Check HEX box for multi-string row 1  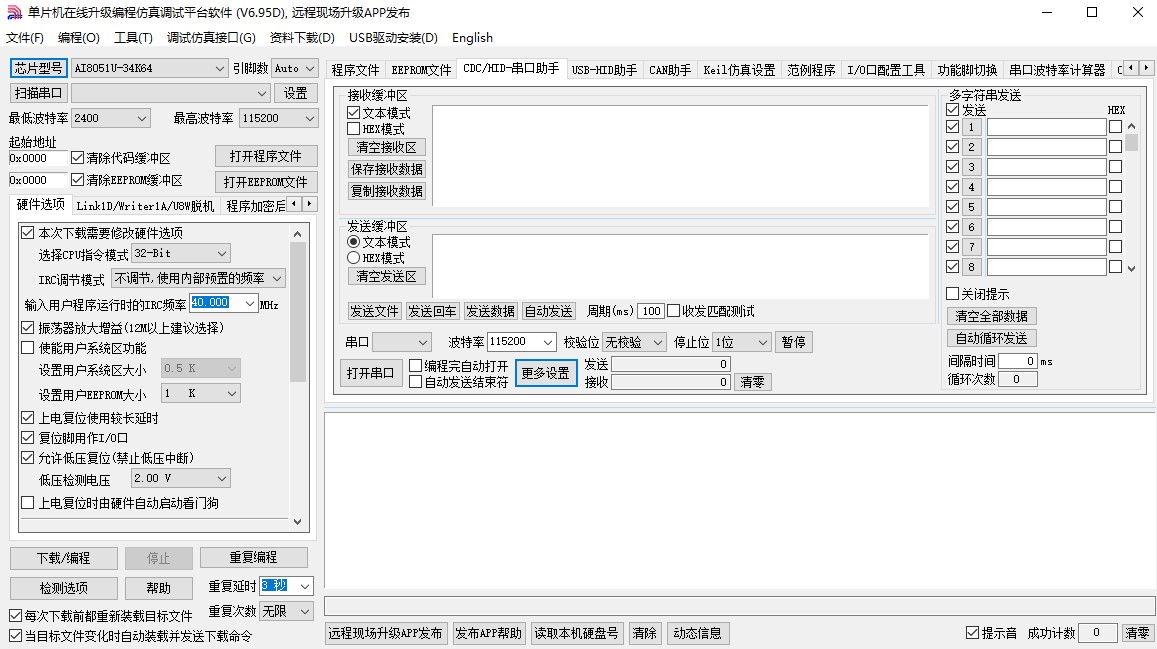click(x=1116, y=127)
